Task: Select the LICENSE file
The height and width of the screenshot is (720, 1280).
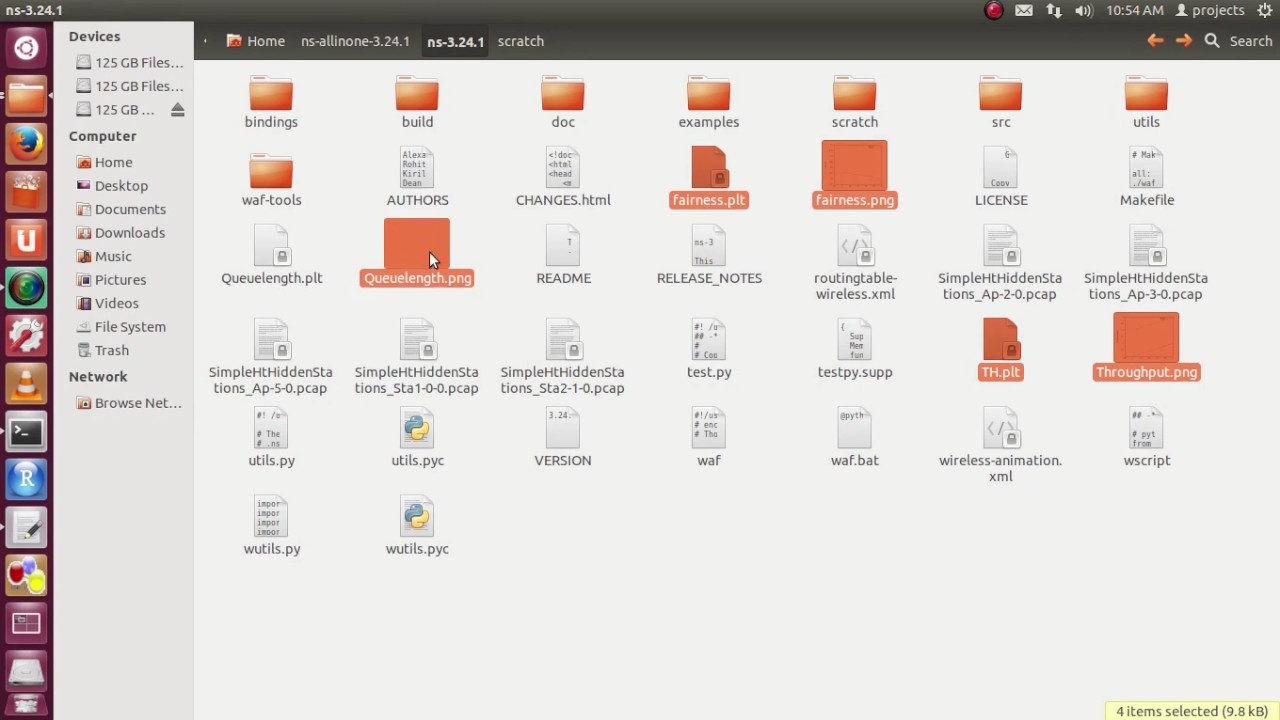Action: tap(1001, 178)
